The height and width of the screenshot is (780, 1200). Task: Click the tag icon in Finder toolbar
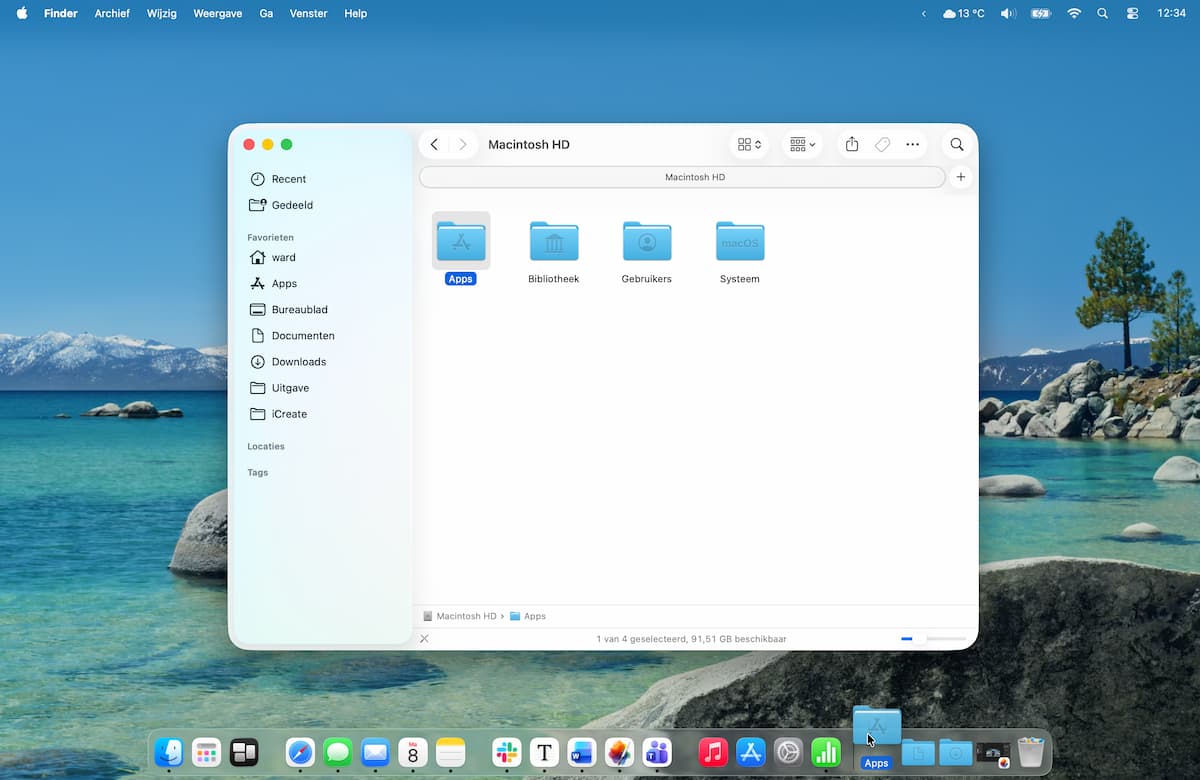(882, 145)
